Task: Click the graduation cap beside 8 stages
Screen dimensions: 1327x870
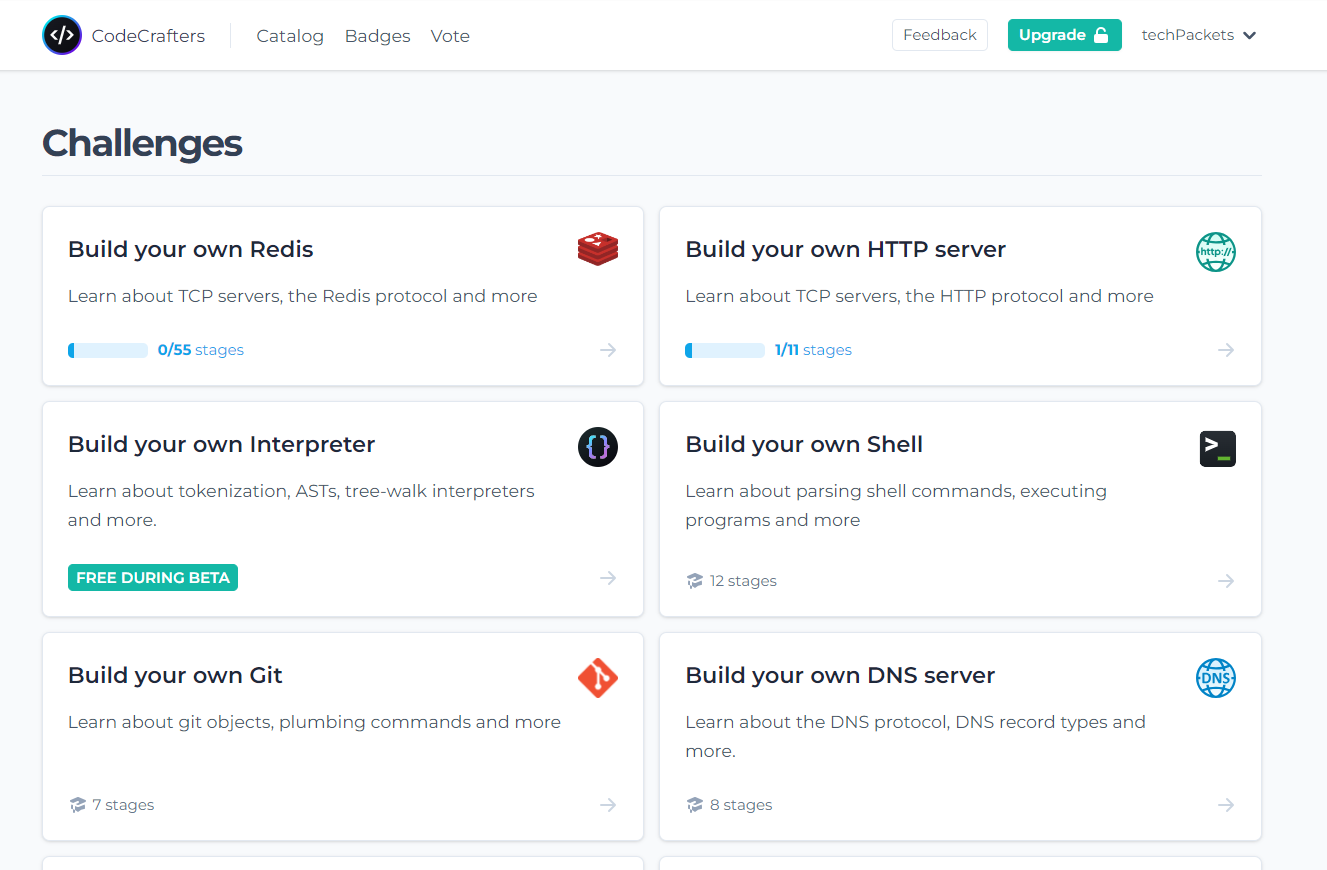Action: click(x=695, y=805)
